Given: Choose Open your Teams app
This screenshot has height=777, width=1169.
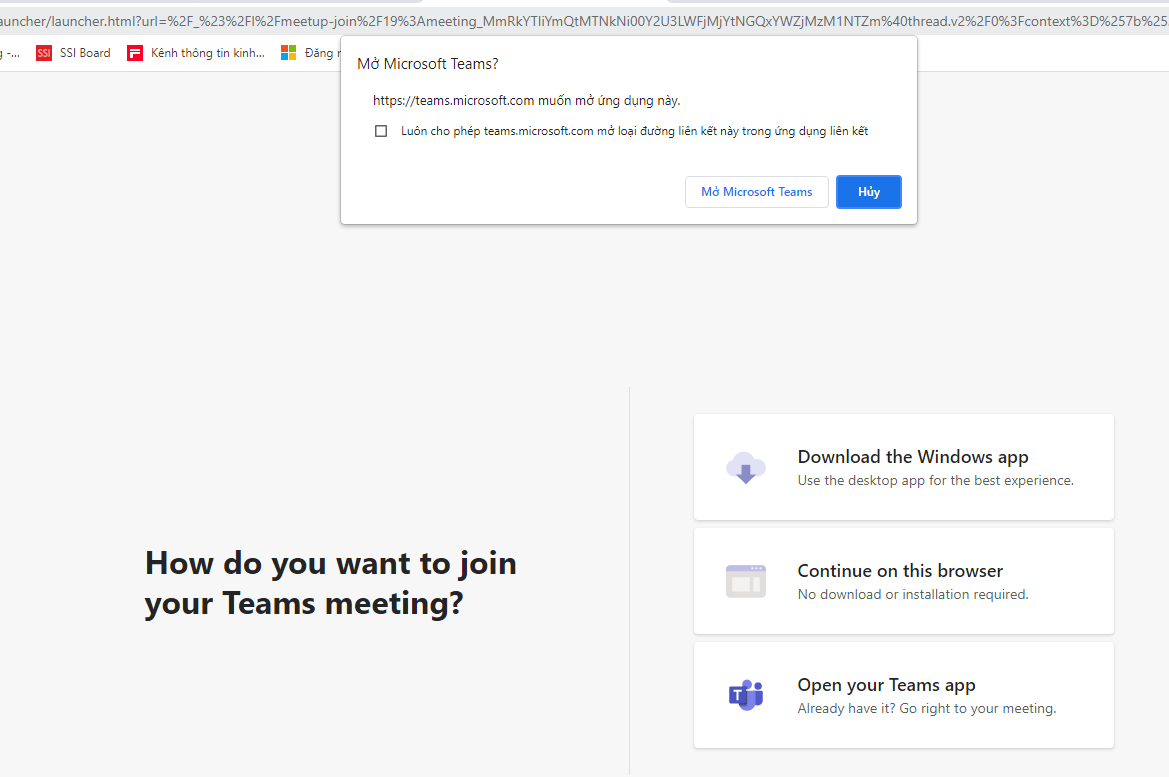Looking at the screenshot, I should (886, 685).
